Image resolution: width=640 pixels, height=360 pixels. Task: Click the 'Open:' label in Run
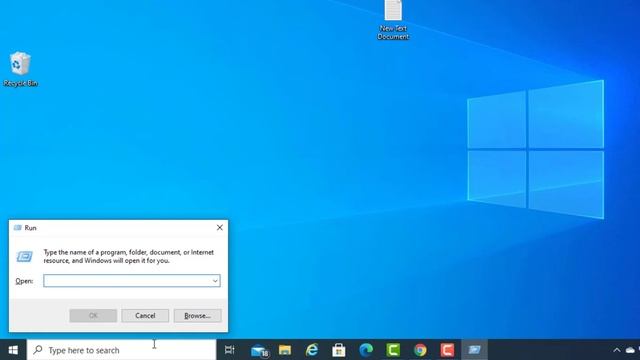(x=24, y=281)
